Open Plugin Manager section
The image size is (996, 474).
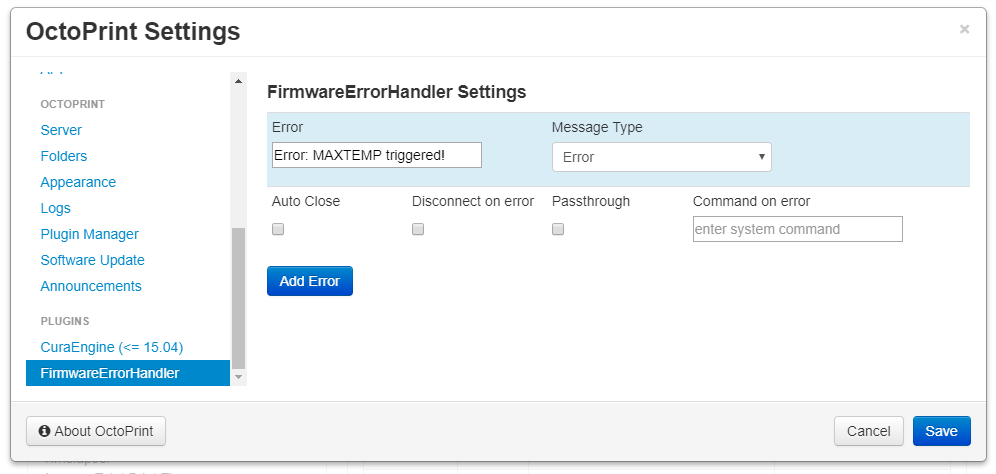pyautogui.click(x=90, y=234)
